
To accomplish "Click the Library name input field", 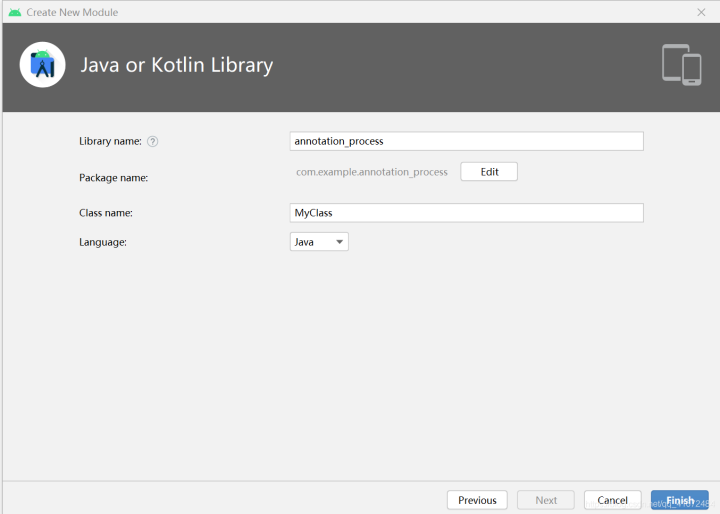I will (x=467, y=141).
